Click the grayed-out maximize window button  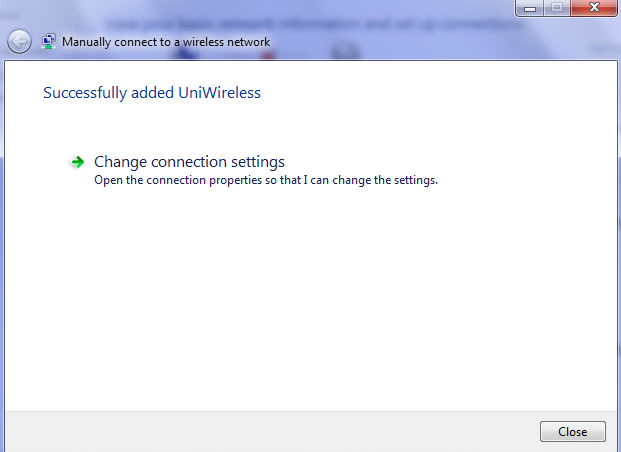[557, 8]
